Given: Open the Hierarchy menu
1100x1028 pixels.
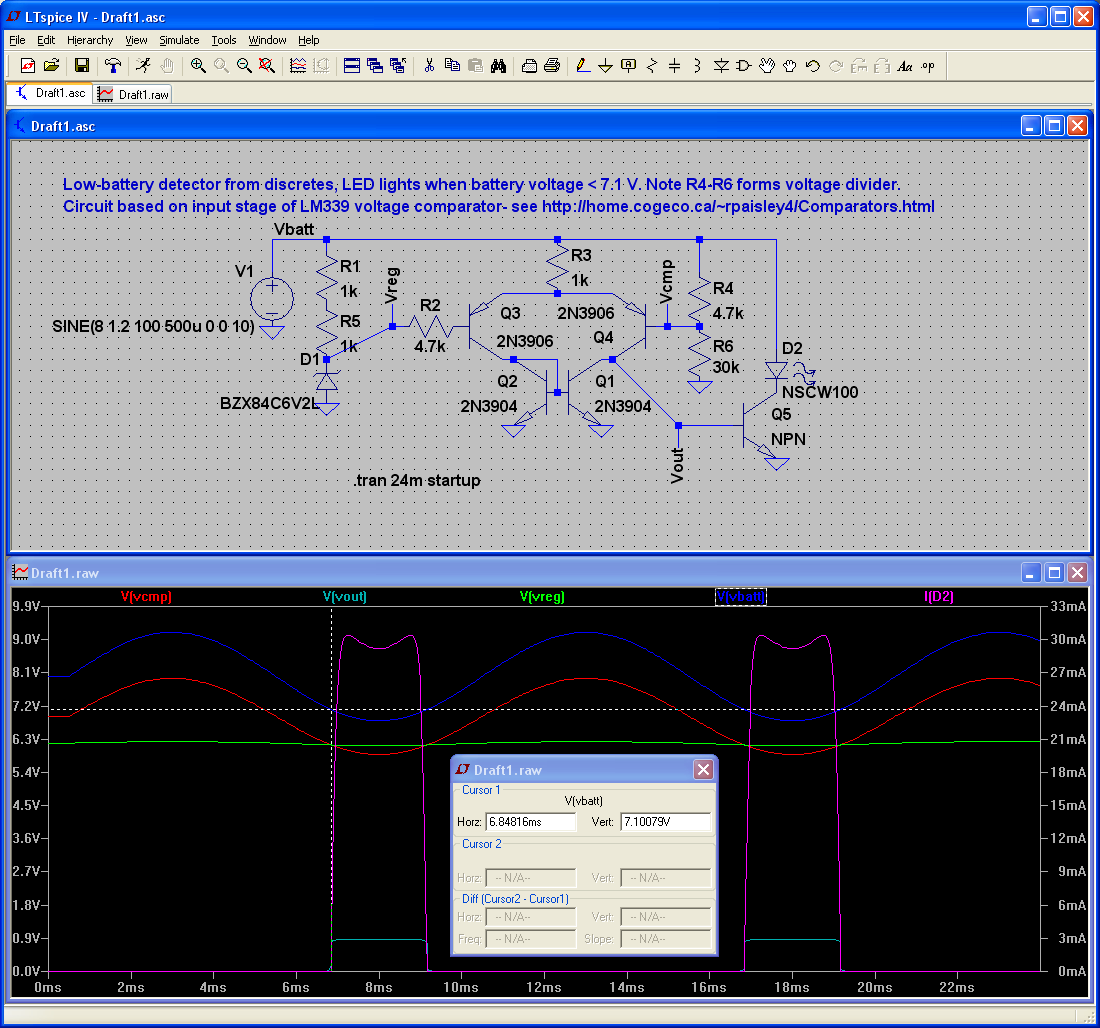Looking at the screenshot, I should pos(90,40).
